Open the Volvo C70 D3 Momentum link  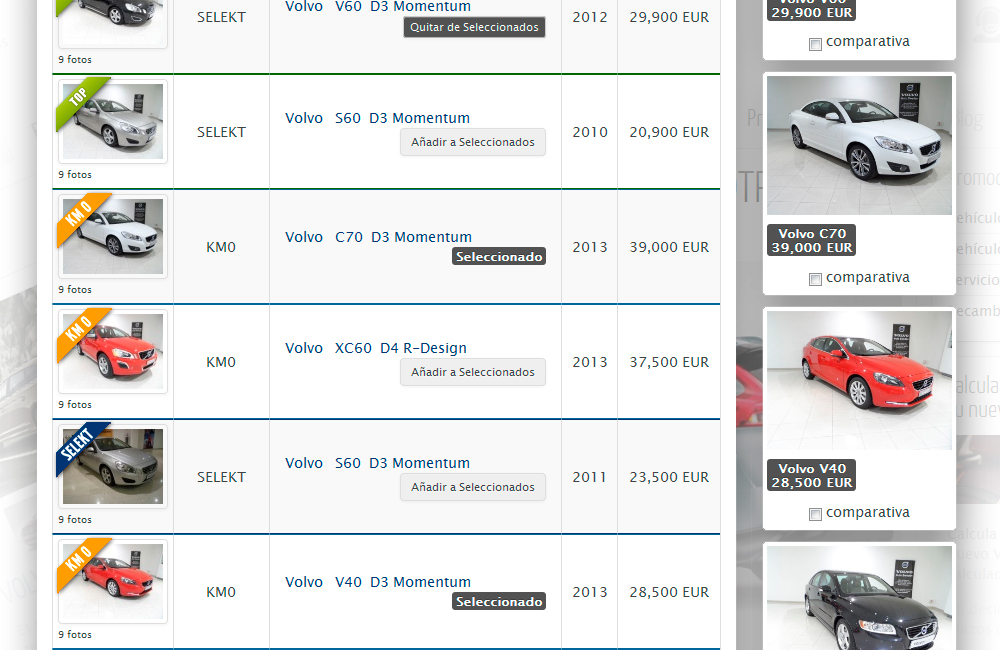coord(378,237)
